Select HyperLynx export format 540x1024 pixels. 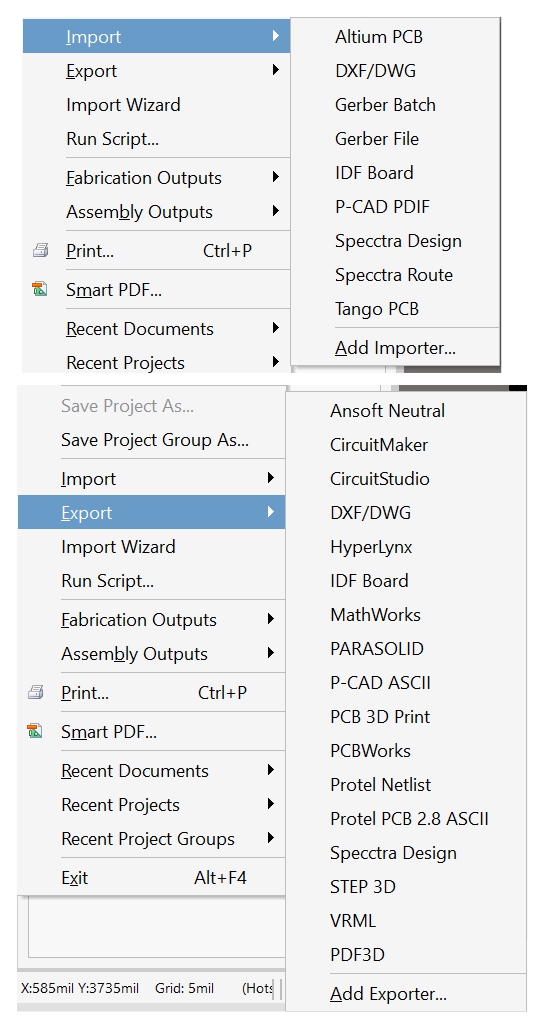pyautogui.click(x=372, y=547)
